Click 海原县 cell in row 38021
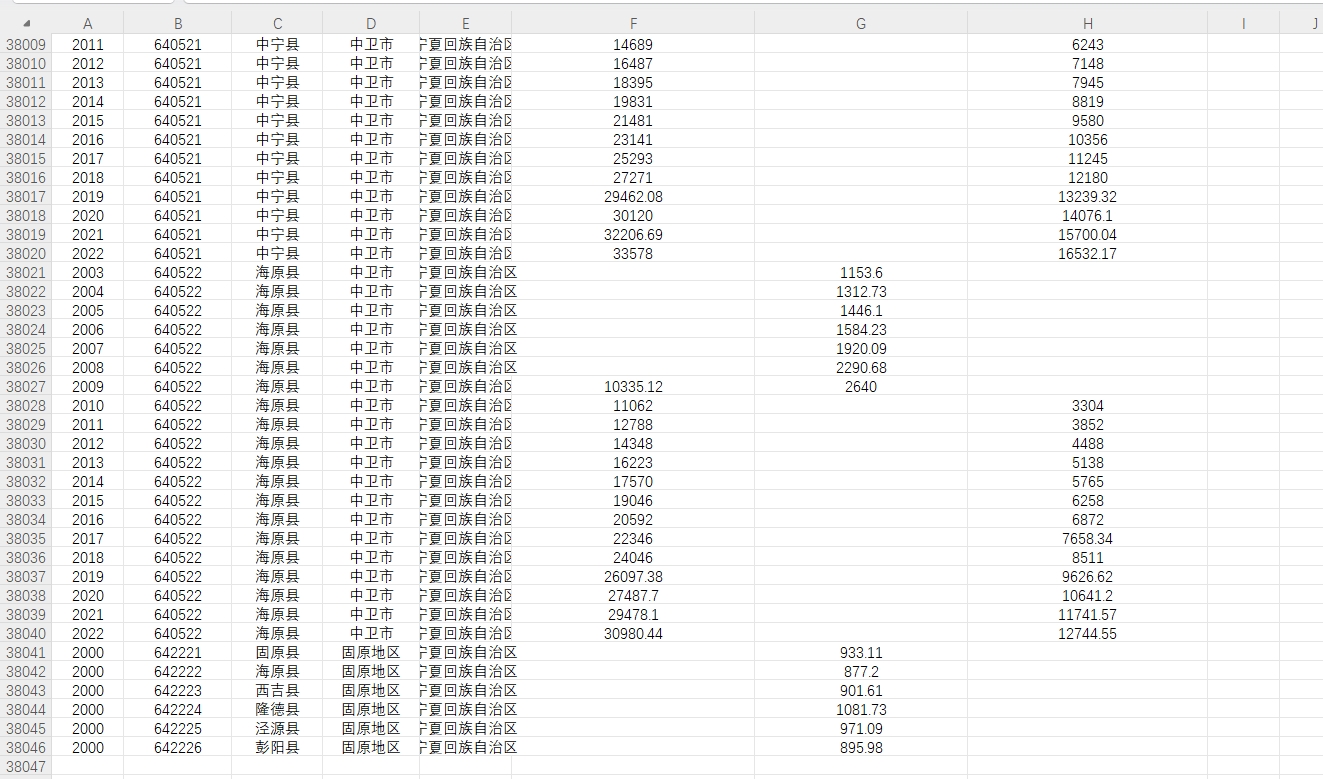1323x779 pixels. [x=277, y=272]
